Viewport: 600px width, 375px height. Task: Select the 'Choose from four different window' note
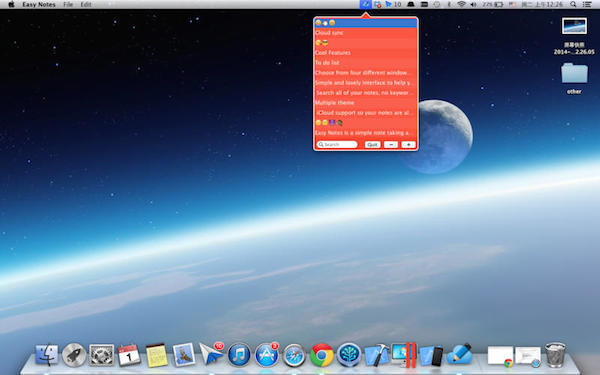point(365,72)
